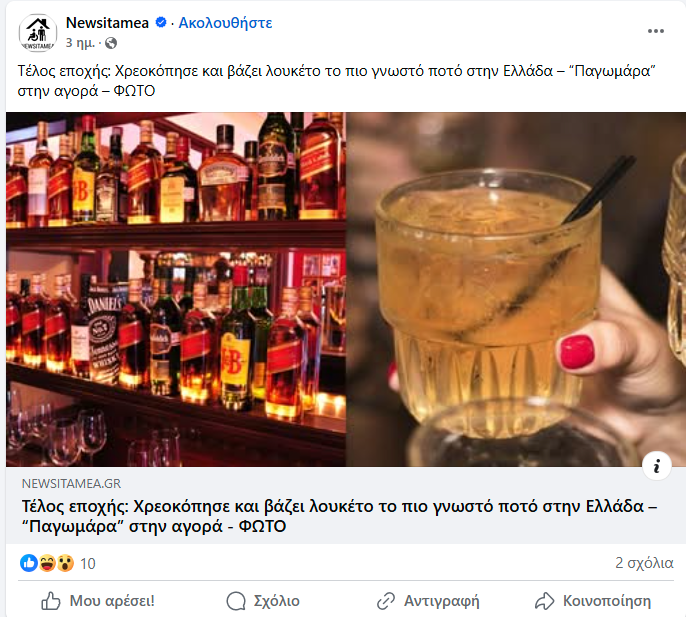
Task: Open the Newsitamea profile picture
Action: point(38,33)
